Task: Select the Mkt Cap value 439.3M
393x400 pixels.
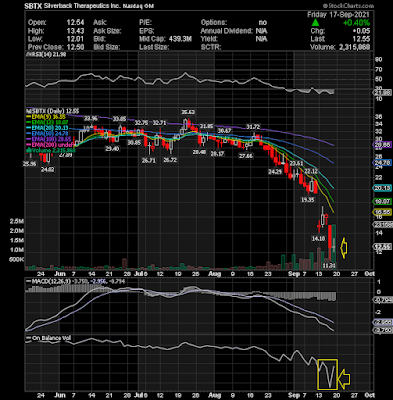Action: click(x=180, y=39)
